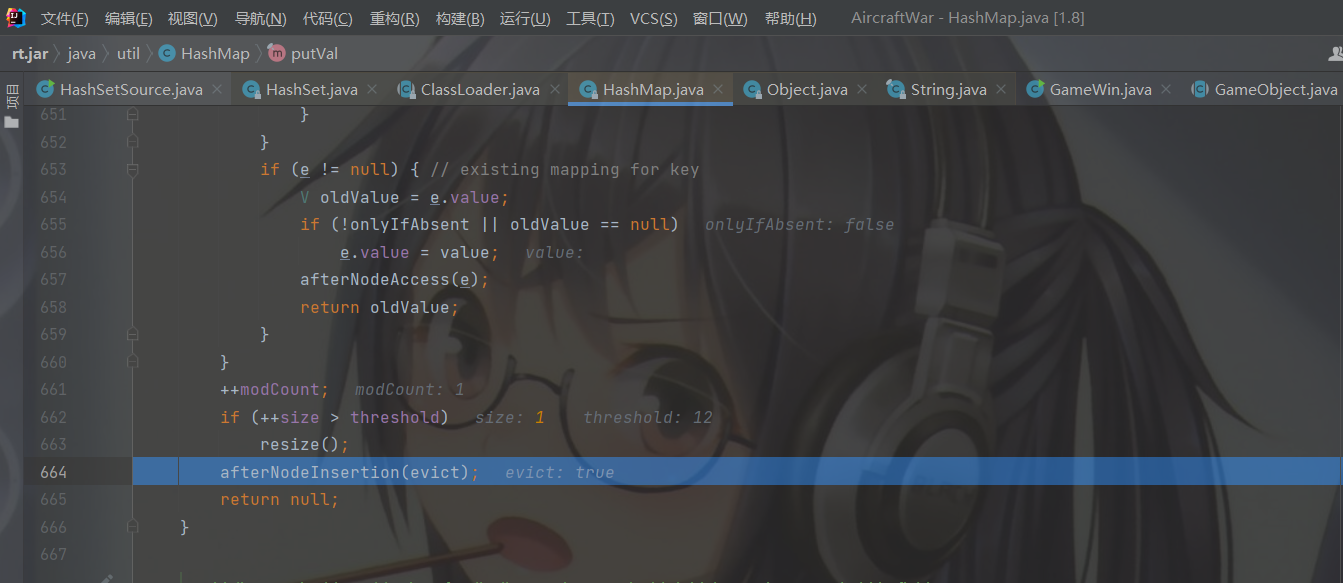
Task: Collapse the fold marker at line 651
Action: point(133,116)
